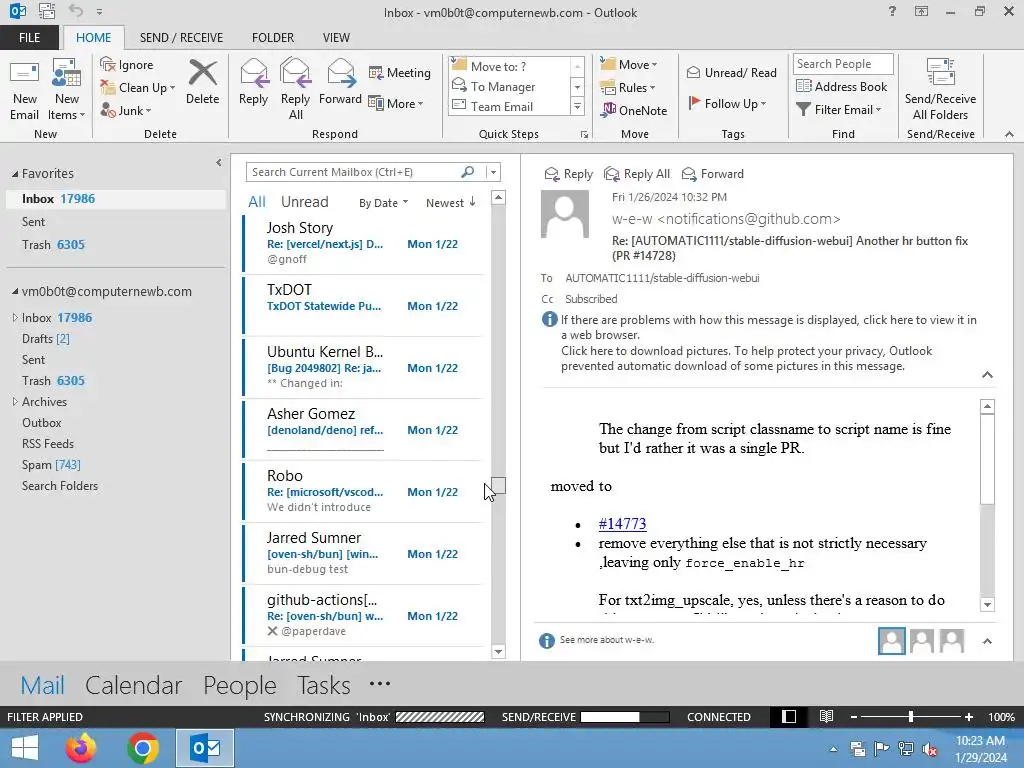Image resolution: width=1024 pixels, height=768 pixels.
Task: Click Forward in the reading pane
Action: tap(712, 174)
